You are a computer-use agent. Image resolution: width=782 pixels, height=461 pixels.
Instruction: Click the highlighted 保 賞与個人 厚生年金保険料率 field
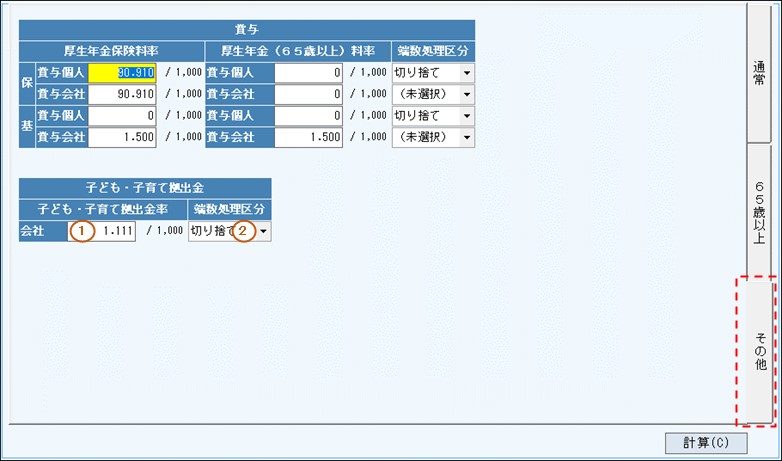(122, 73)
